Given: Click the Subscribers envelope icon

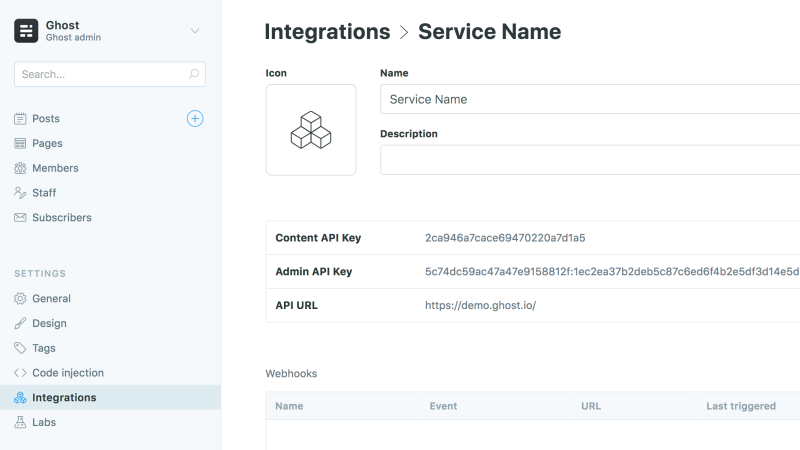Looking at the screenshot, I should pos(20,217).
